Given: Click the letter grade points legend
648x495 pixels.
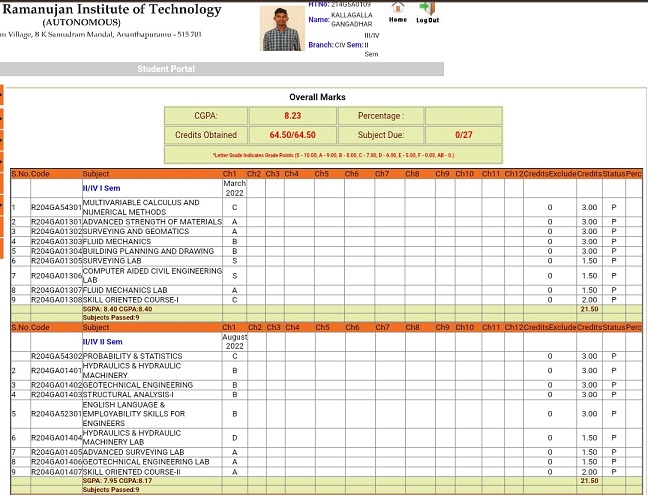Looking at the screenshot, I should (x=333, y=155).
